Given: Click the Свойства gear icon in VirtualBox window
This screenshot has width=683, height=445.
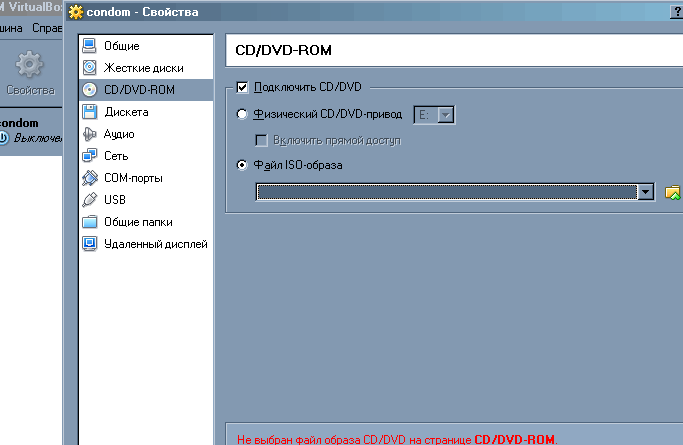Looking at the screenshot, I should click(x=29, y=64).
